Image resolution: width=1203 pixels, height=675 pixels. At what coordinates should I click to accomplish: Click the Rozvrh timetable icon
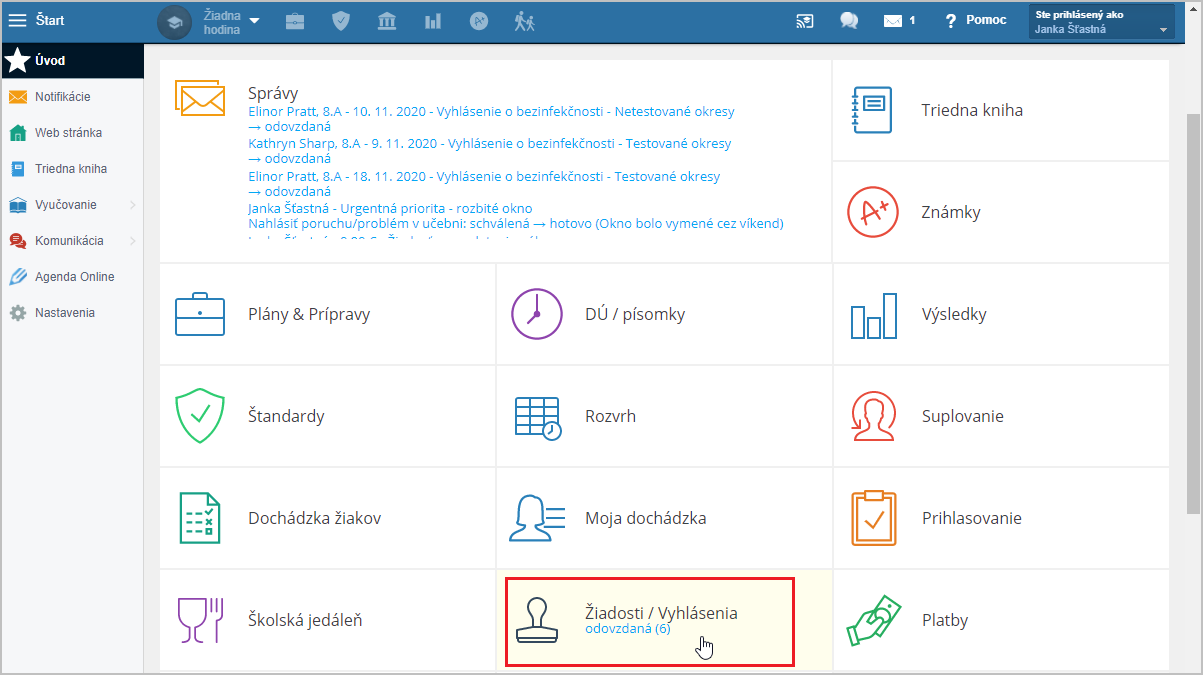[538, 417]
